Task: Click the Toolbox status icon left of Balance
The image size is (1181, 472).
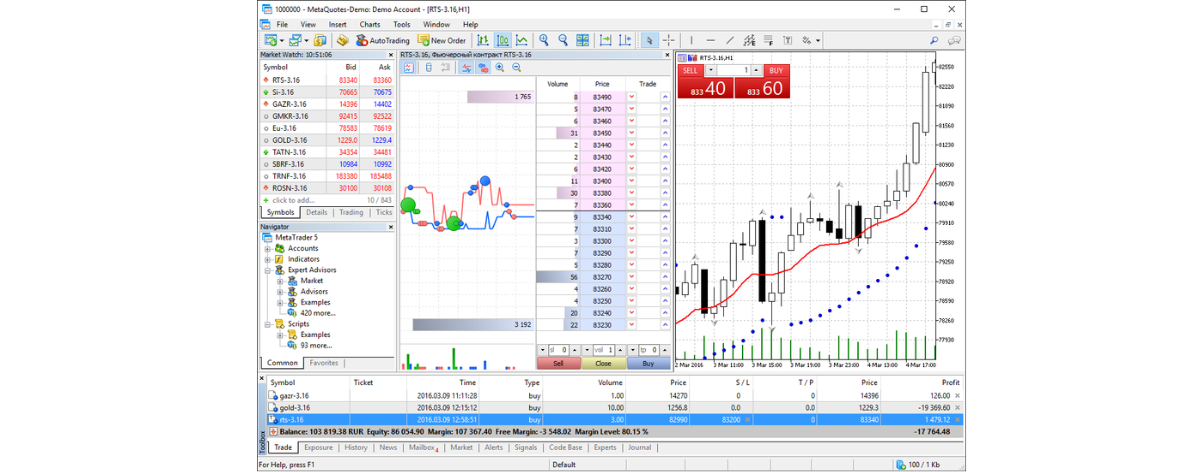Action: 273,431
